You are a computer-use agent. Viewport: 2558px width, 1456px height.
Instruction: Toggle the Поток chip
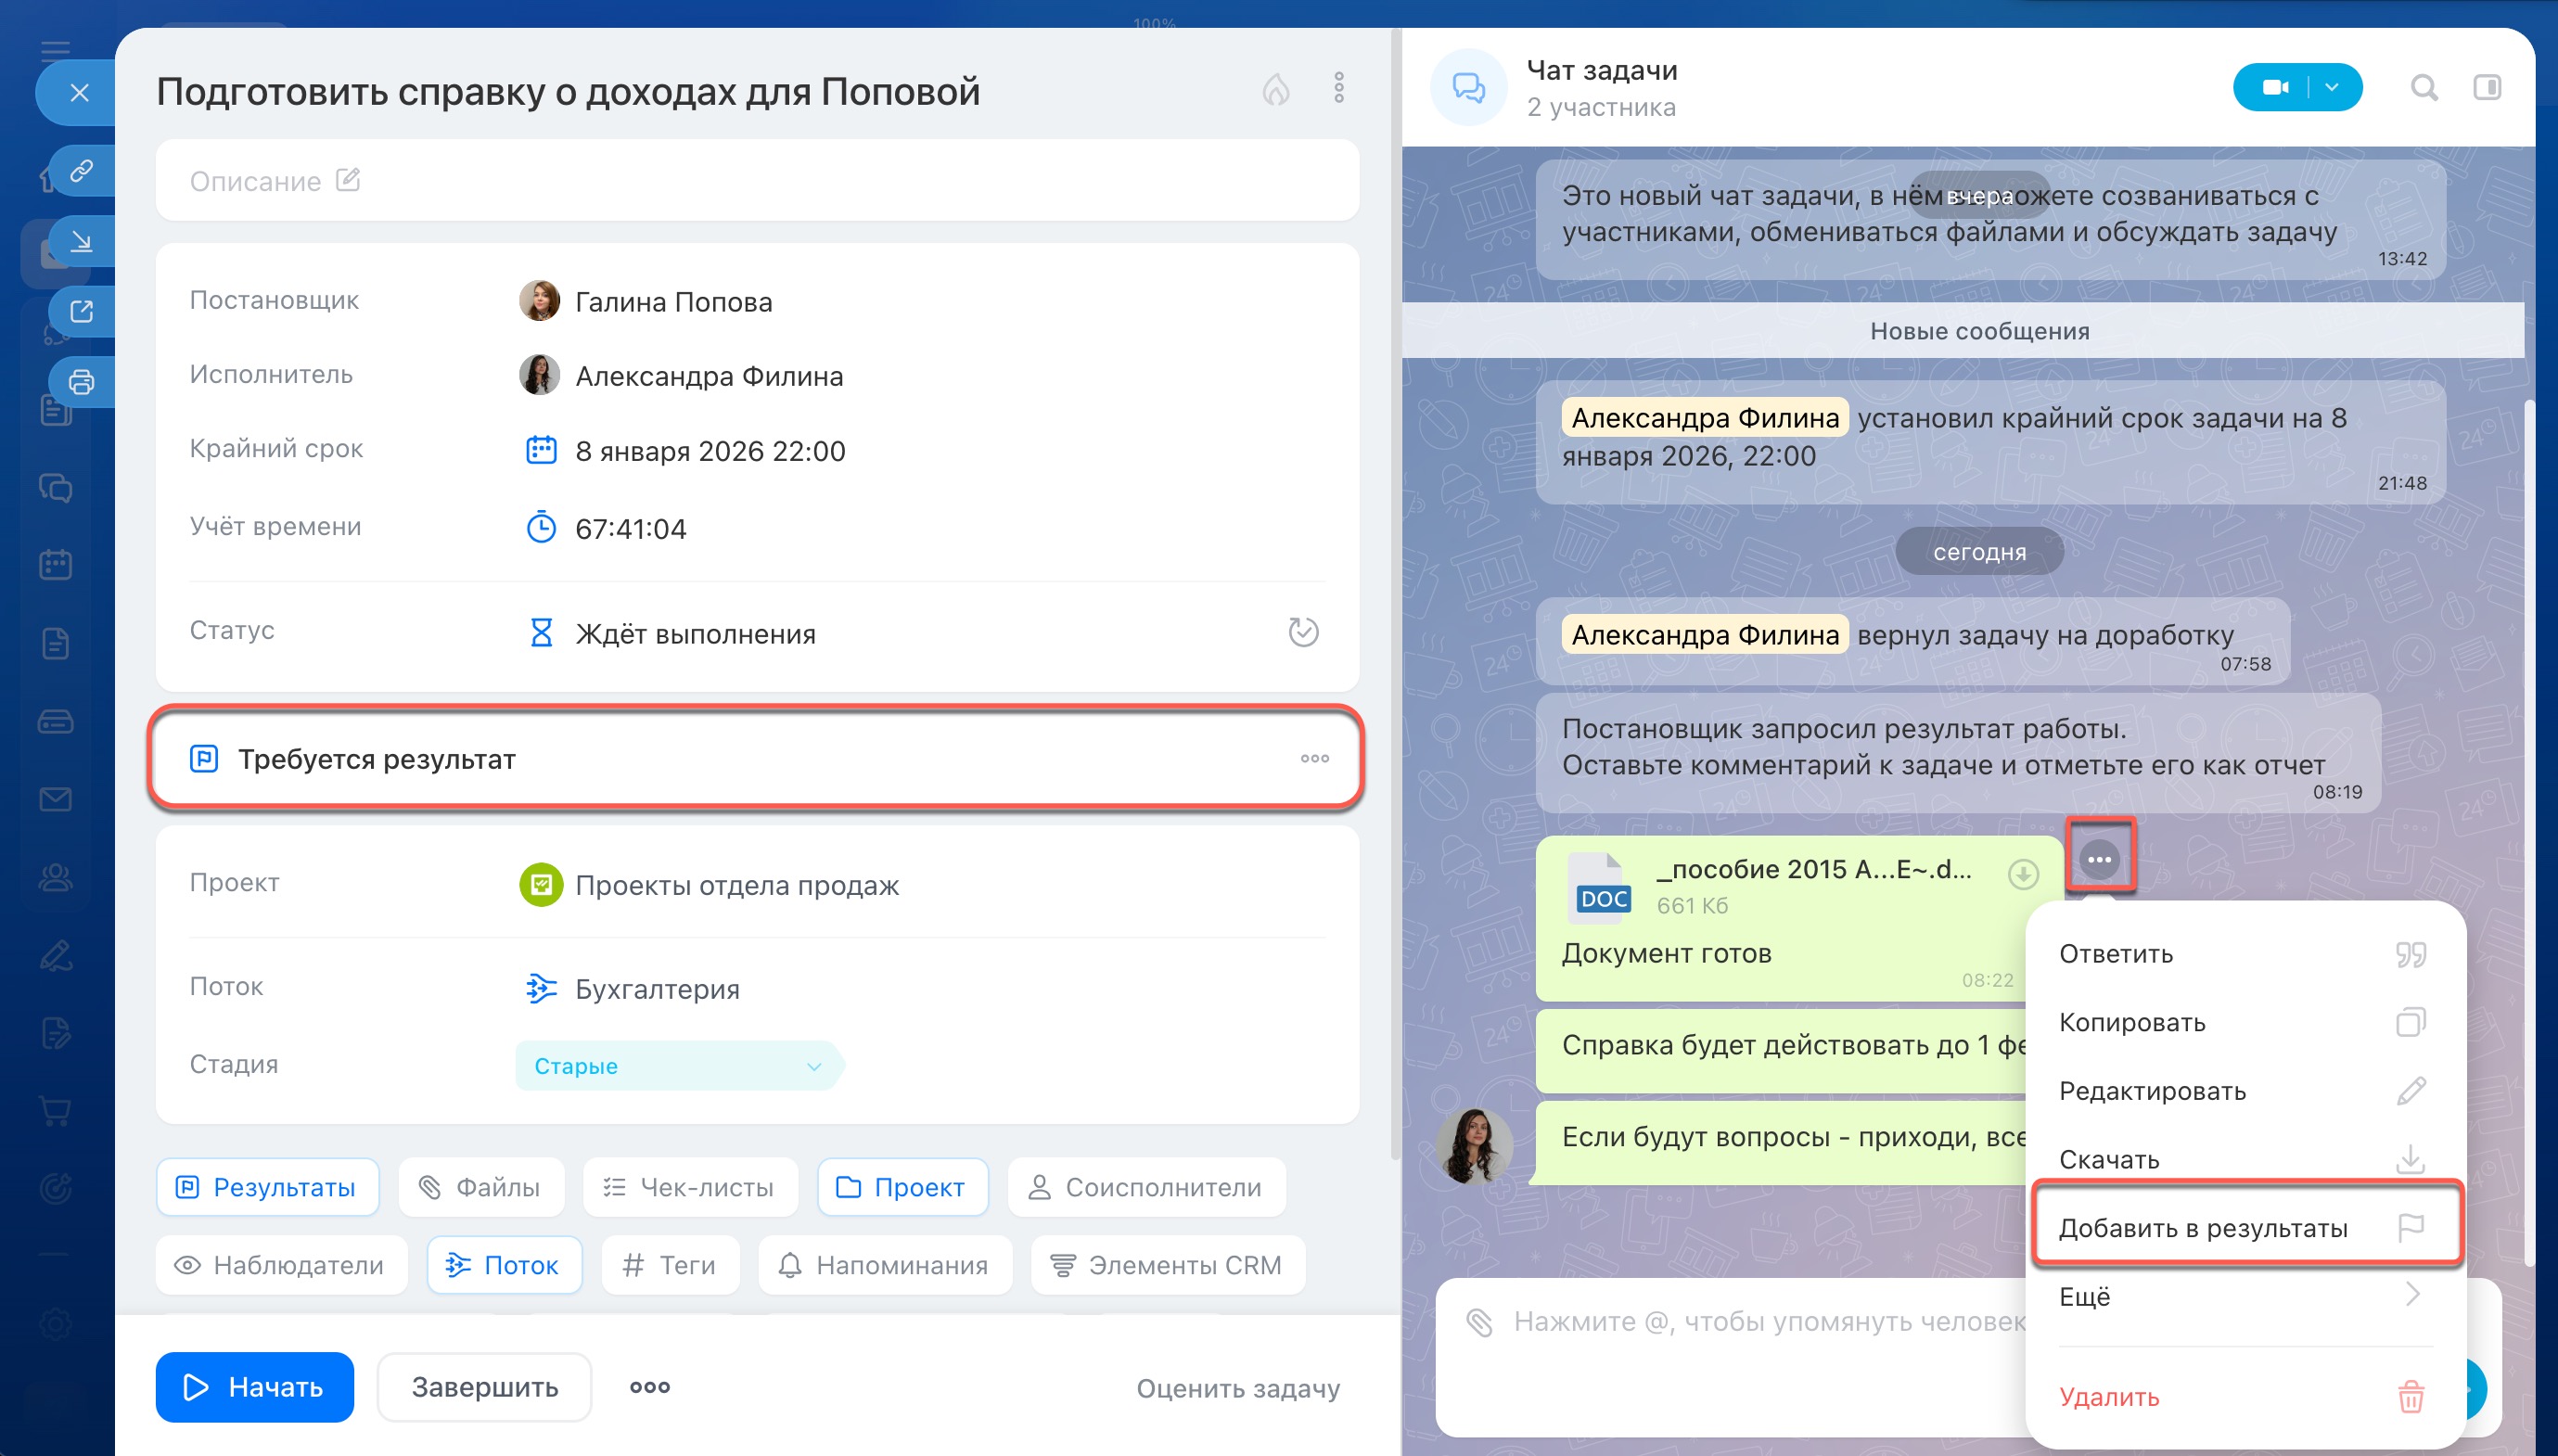pyautogui.click(x=504, y=1265)
